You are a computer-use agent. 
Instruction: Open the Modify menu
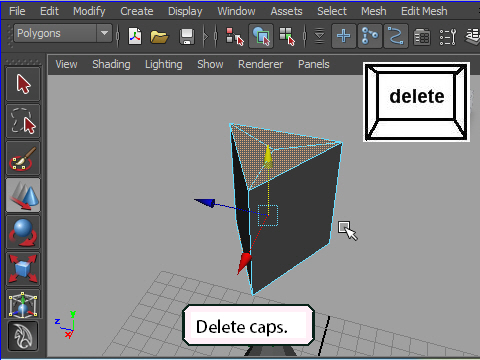point(89,11)
